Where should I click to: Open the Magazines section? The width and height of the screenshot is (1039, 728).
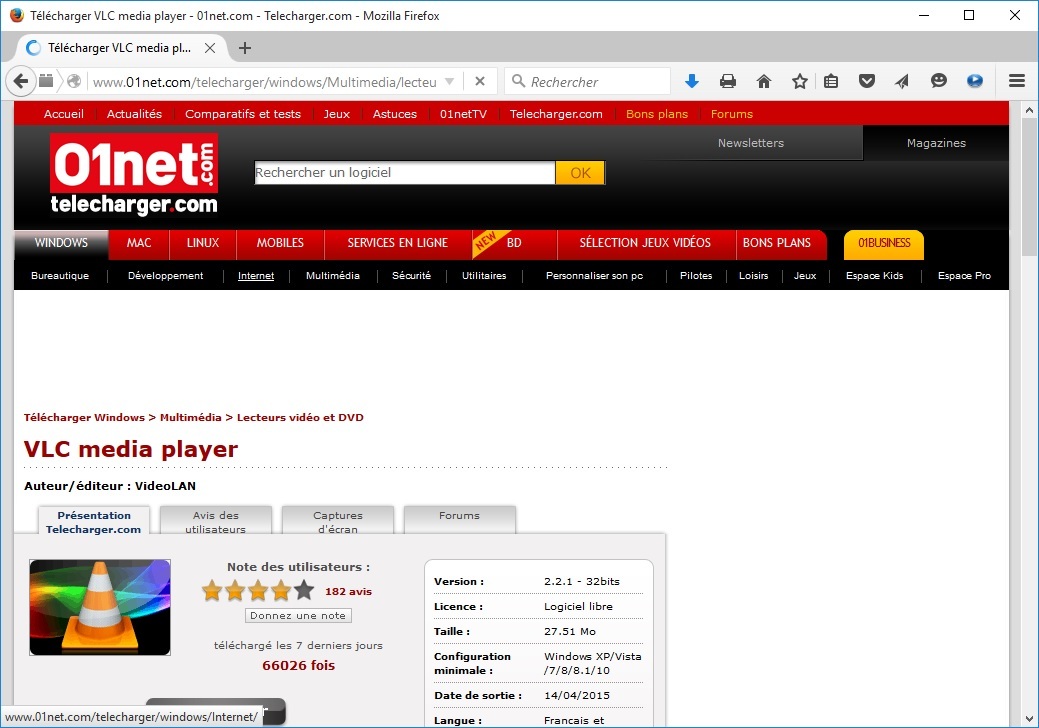pos(936,143)
